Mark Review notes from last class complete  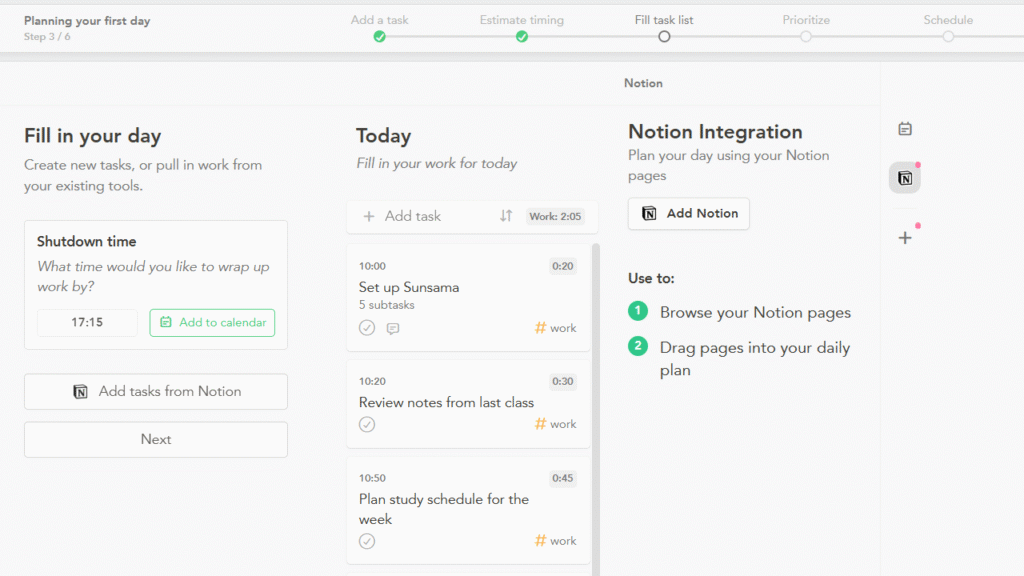[x=367, y=424]
